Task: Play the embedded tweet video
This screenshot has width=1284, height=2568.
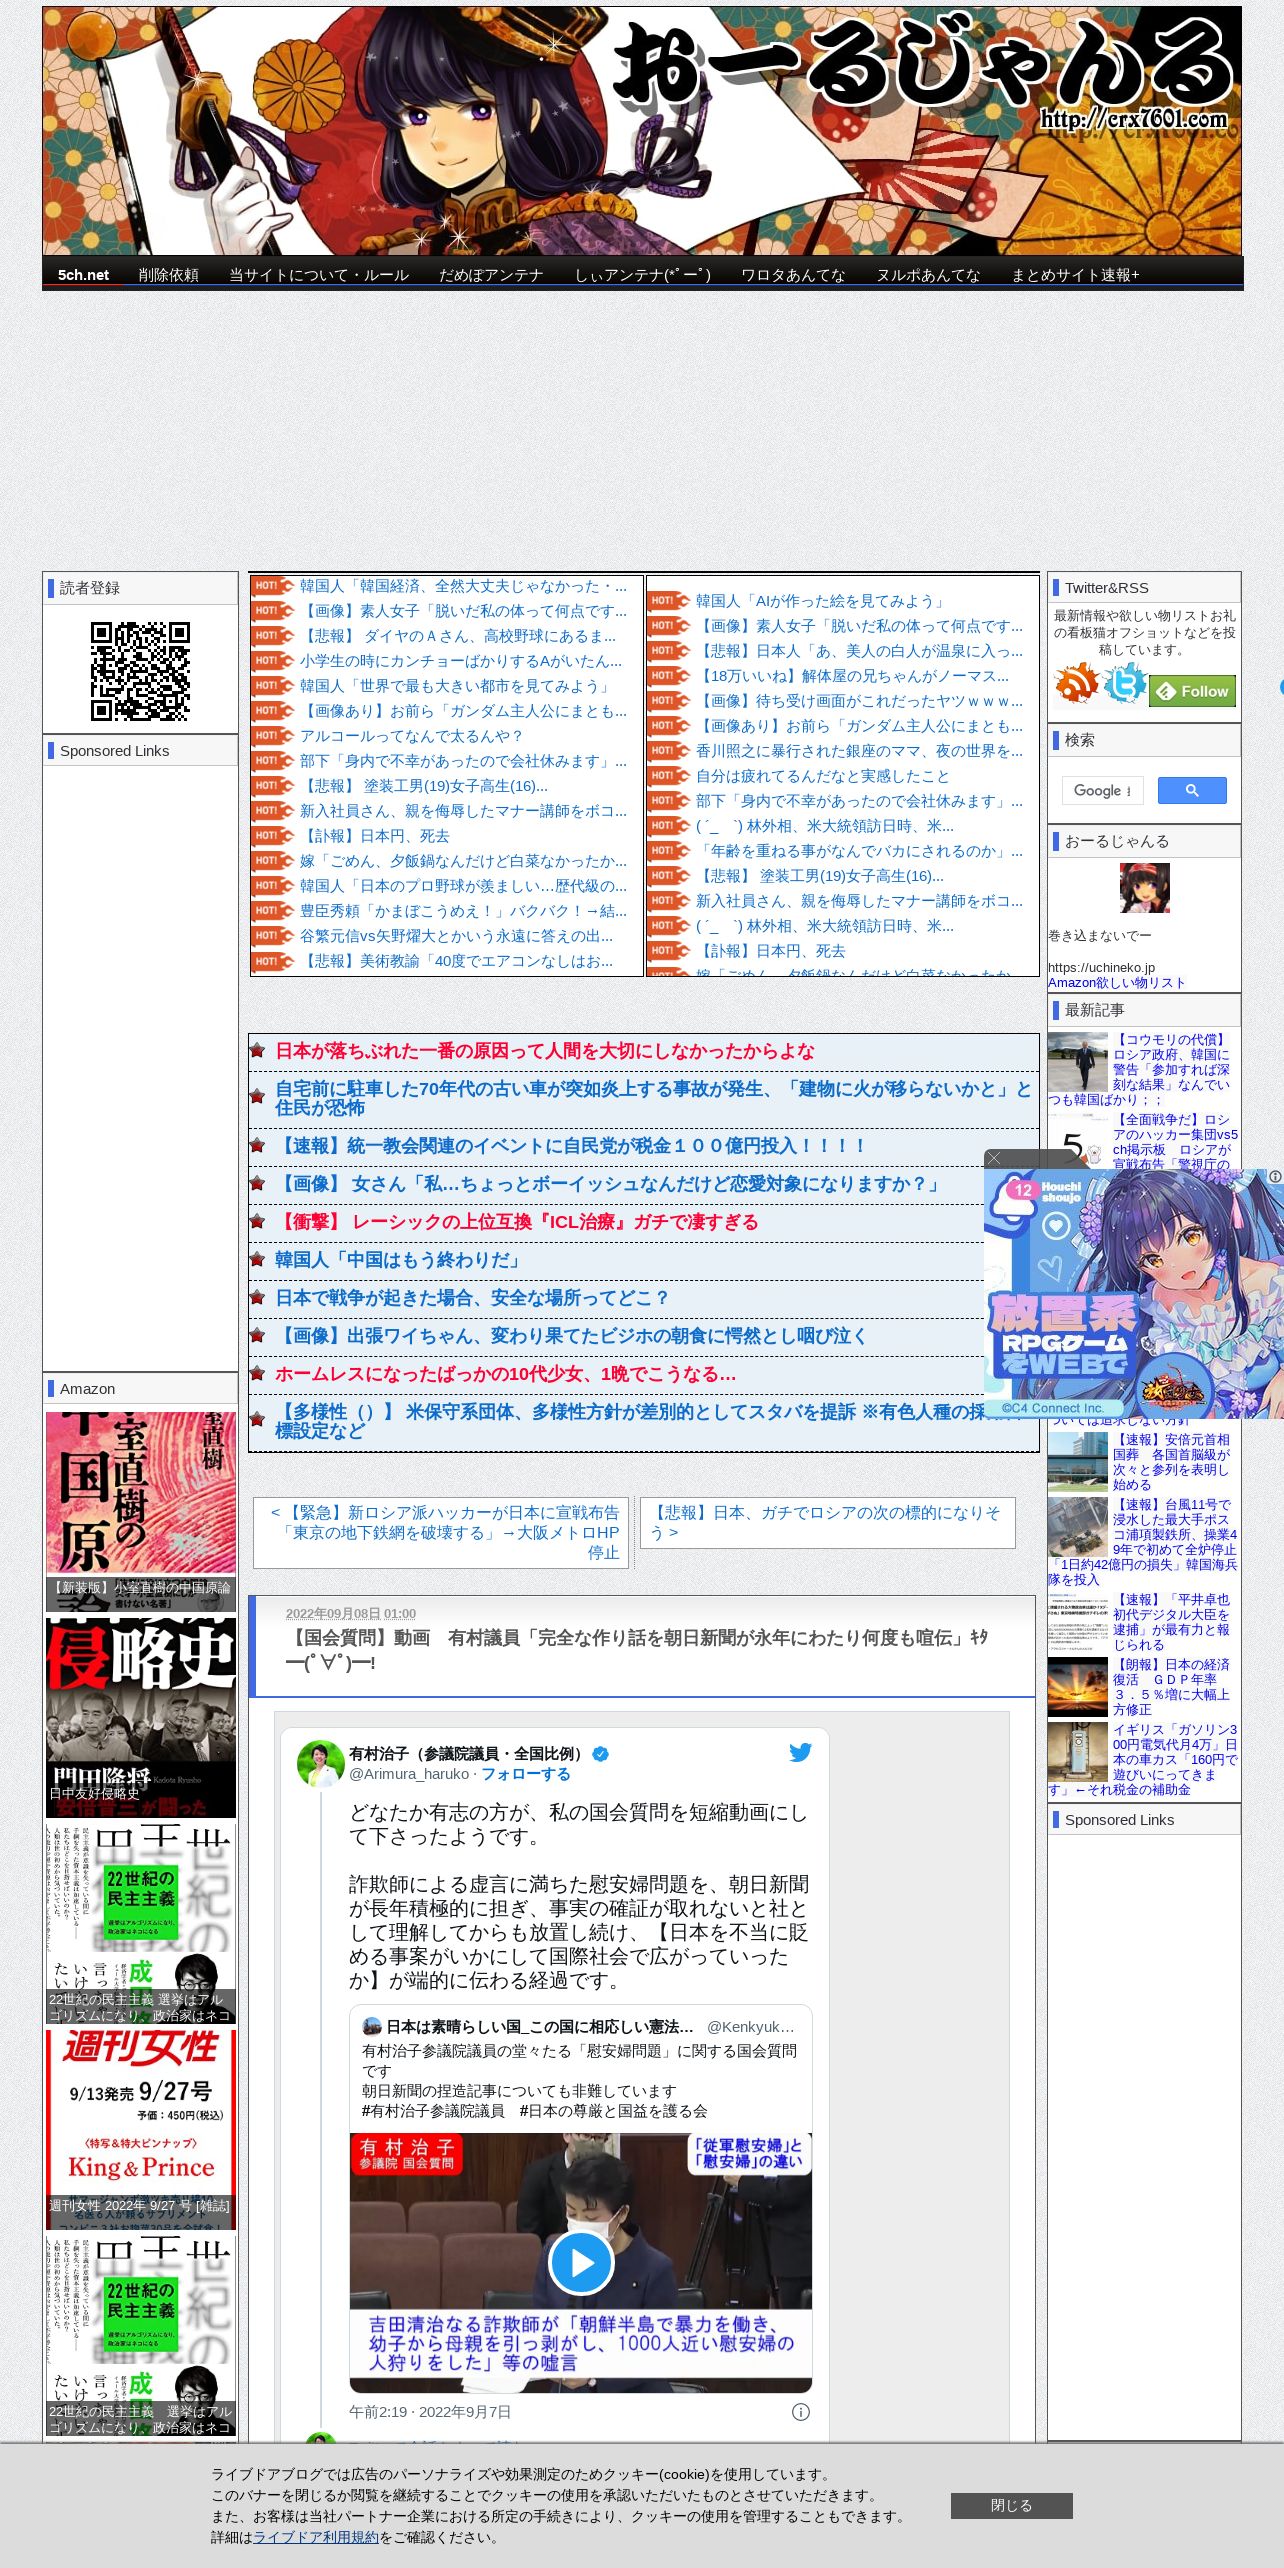Action: click(581, 2262)
